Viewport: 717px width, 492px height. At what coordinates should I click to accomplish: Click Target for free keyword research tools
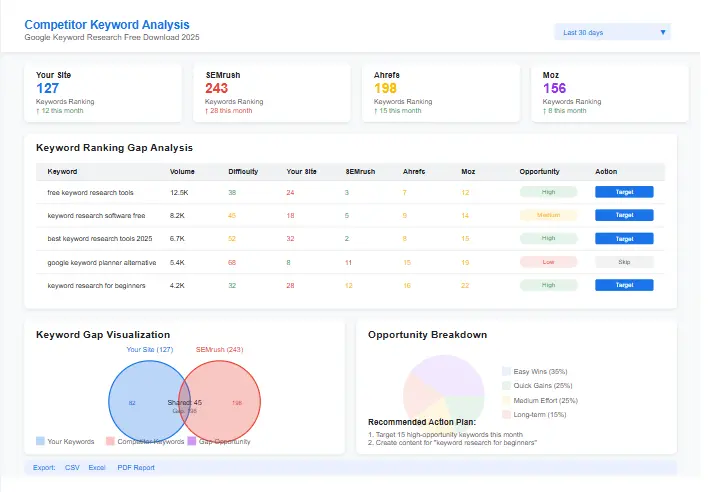pos(623,191)
